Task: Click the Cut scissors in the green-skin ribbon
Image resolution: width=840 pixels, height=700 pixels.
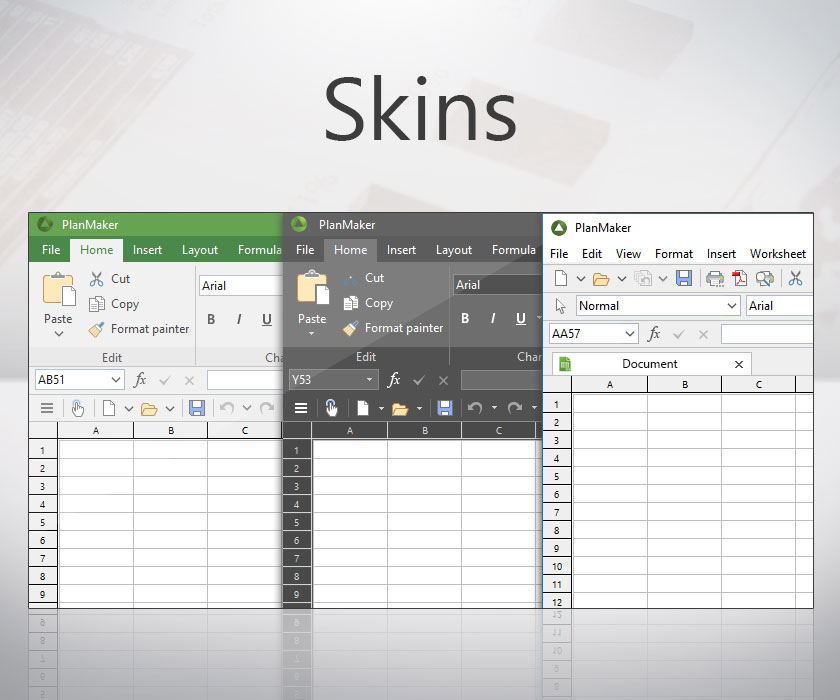Action: (x=97, y=279)
